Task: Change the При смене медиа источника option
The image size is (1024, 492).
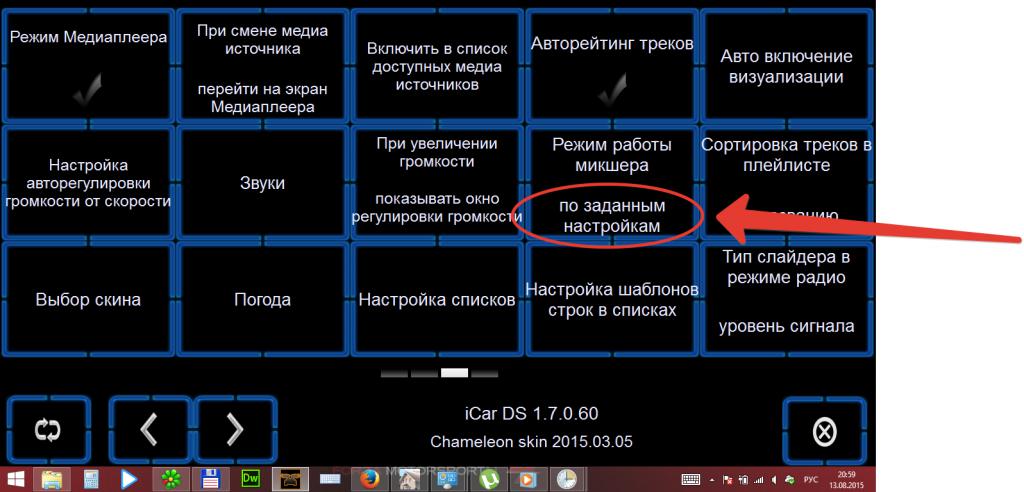Action: 263,66
